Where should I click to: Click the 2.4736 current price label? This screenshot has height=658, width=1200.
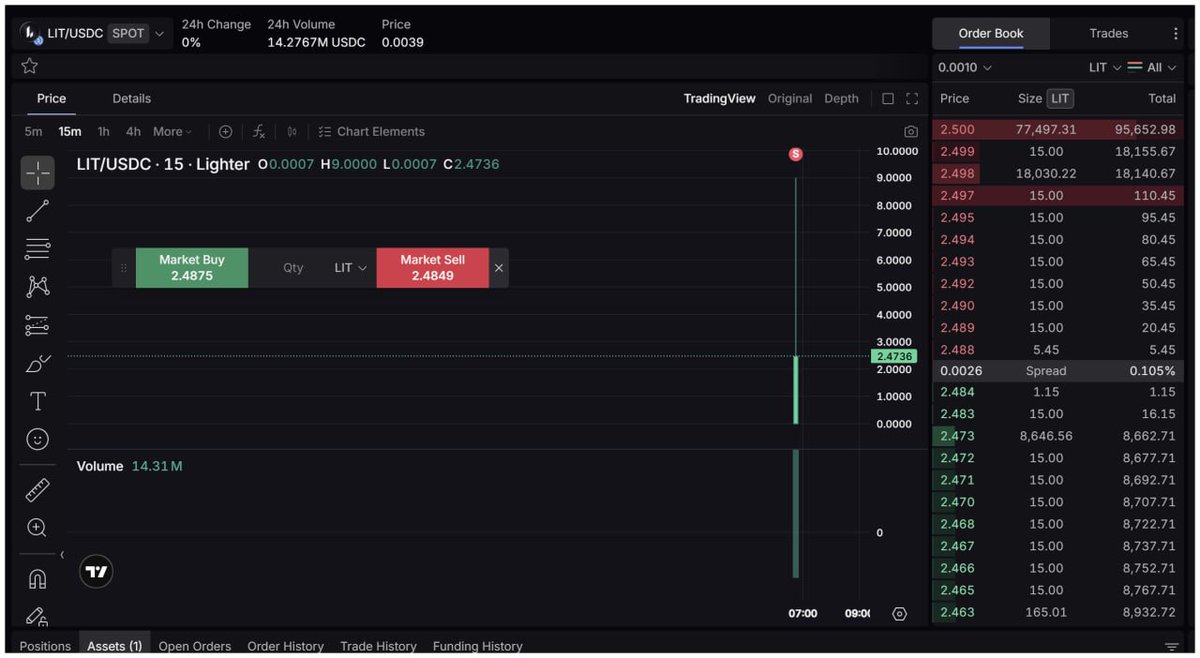[x=894, y=356]
